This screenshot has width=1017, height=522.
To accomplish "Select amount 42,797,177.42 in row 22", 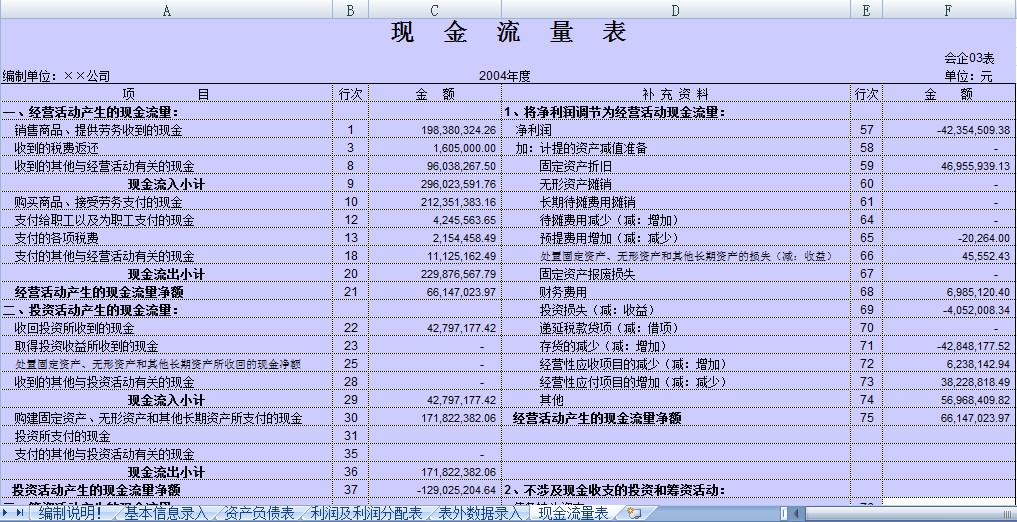I will (435, 328).
